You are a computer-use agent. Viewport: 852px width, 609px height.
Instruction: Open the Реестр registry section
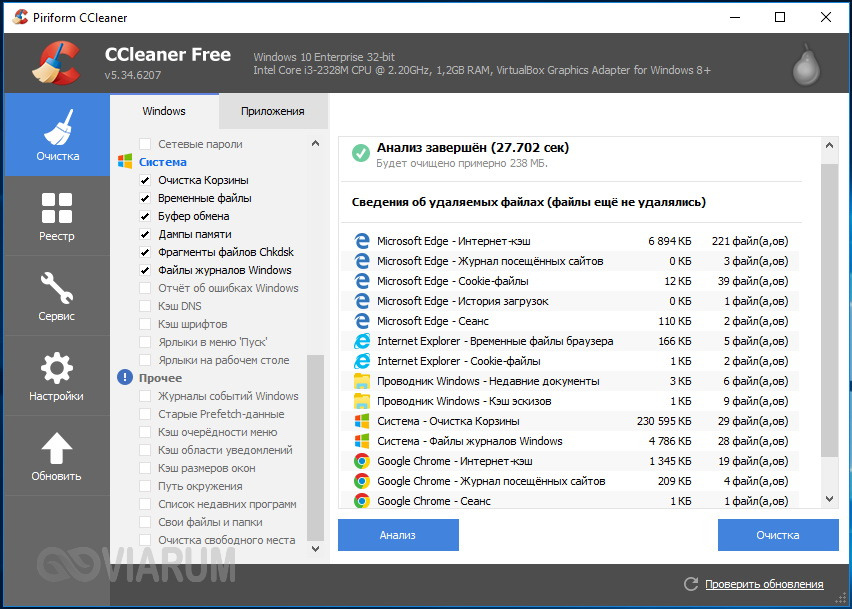tap(57, 216)
